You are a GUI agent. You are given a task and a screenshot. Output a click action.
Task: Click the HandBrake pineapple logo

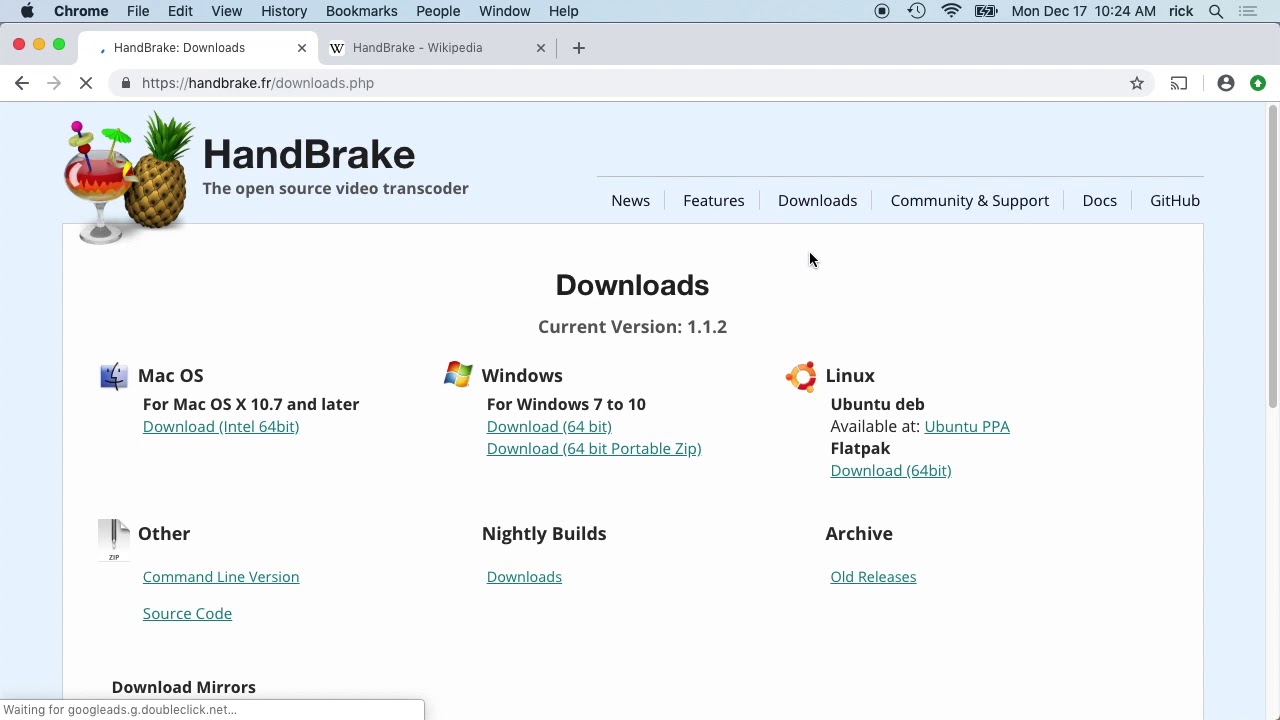coord(129,177)
